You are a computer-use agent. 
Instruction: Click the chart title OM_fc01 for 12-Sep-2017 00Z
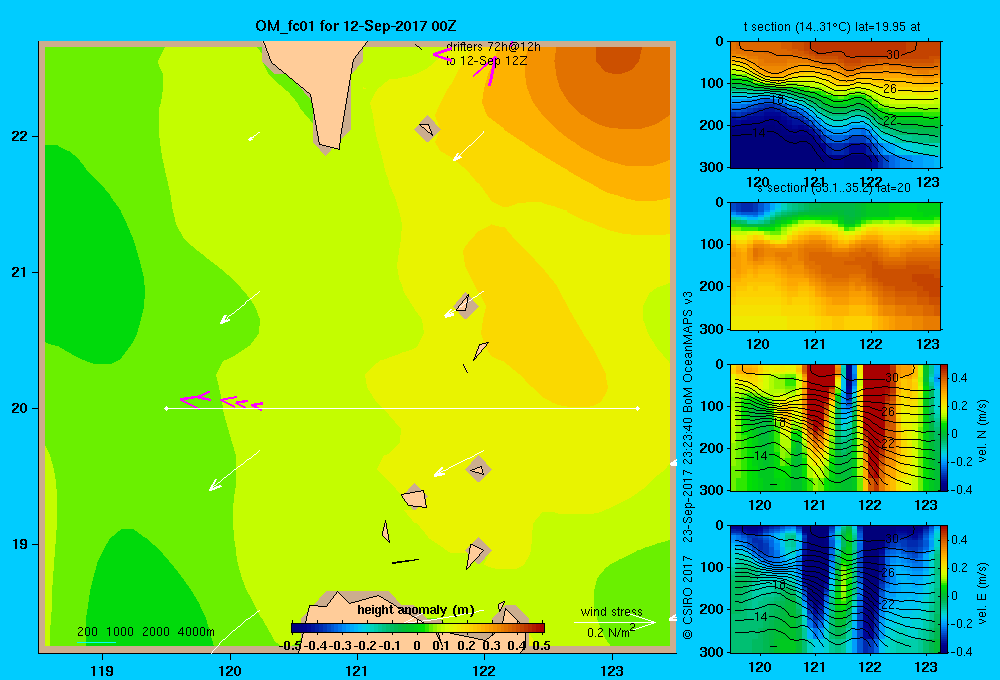[x=355, y=26]
